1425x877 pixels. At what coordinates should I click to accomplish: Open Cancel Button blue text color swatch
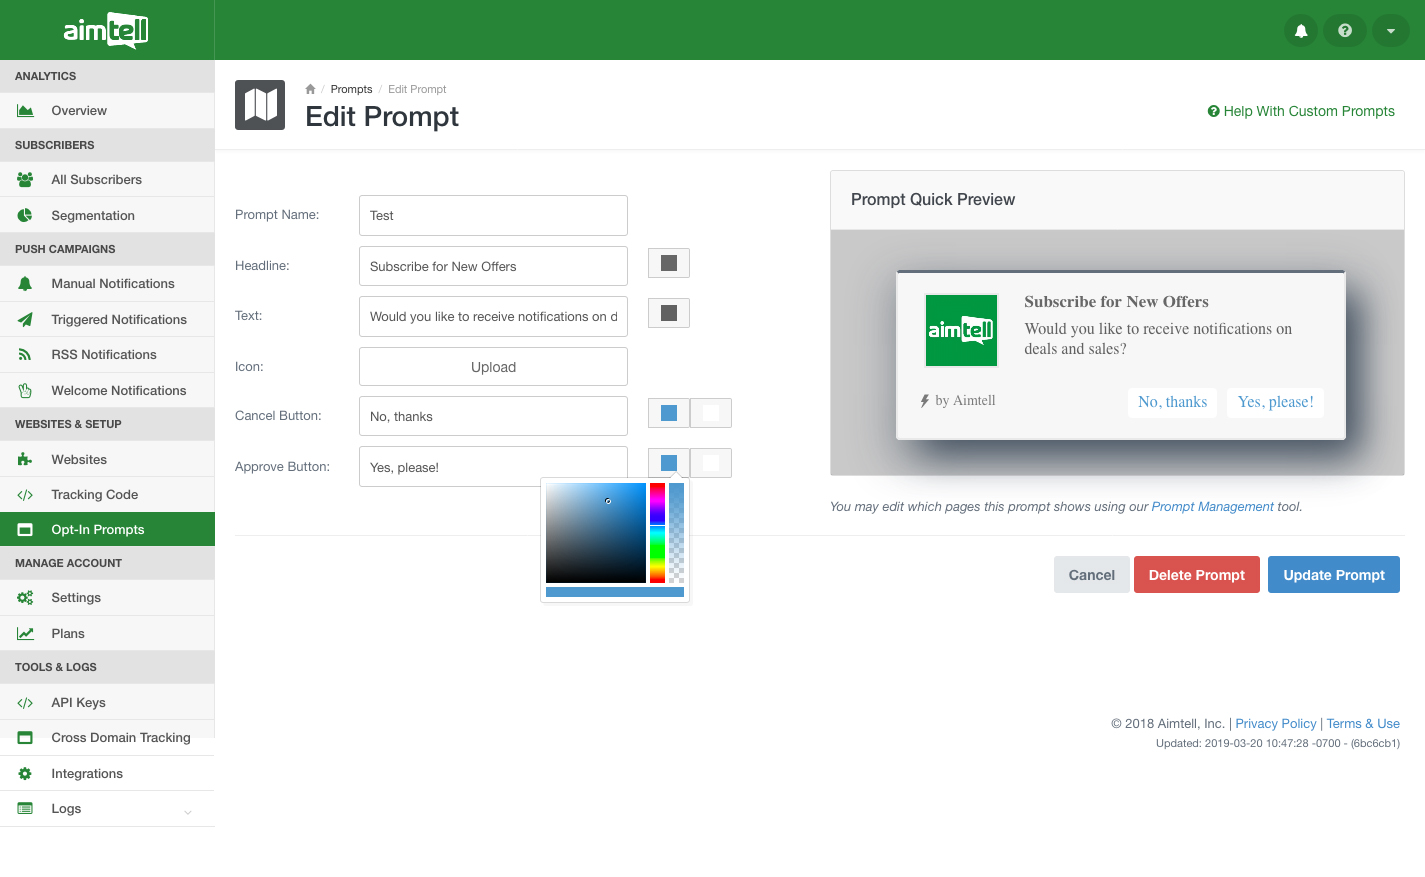coord(669,413)
